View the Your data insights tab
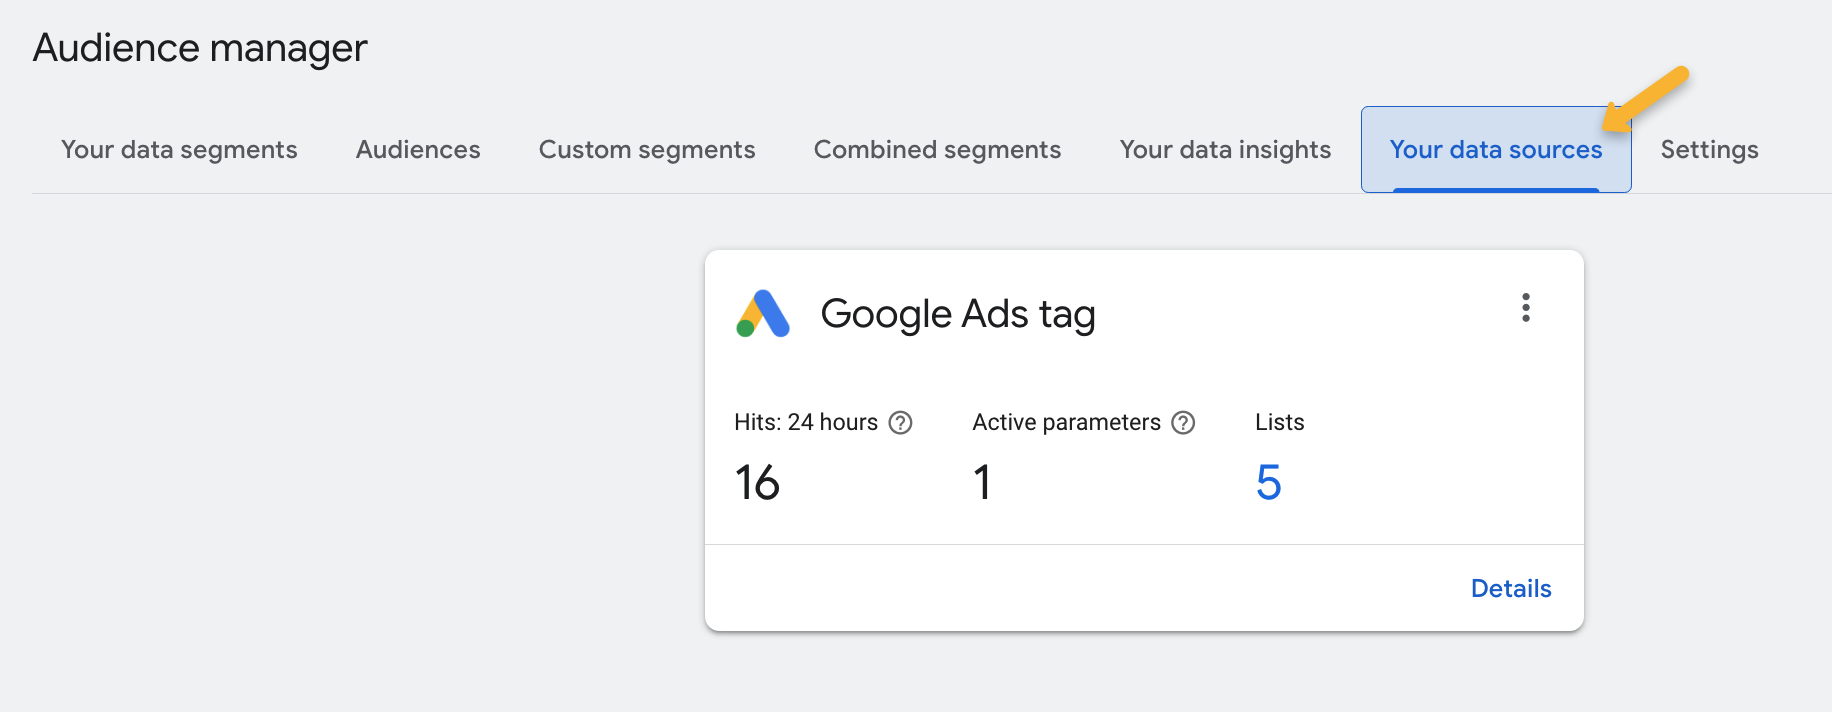 [x=1225, y=150]
